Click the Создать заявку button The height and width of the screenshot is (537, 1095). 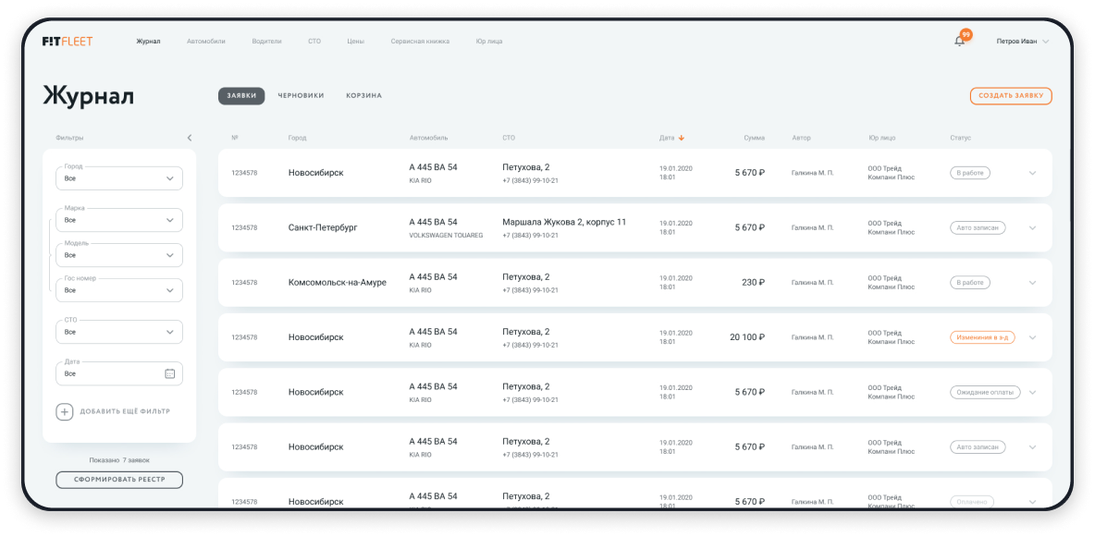(x=1010, y=96)
